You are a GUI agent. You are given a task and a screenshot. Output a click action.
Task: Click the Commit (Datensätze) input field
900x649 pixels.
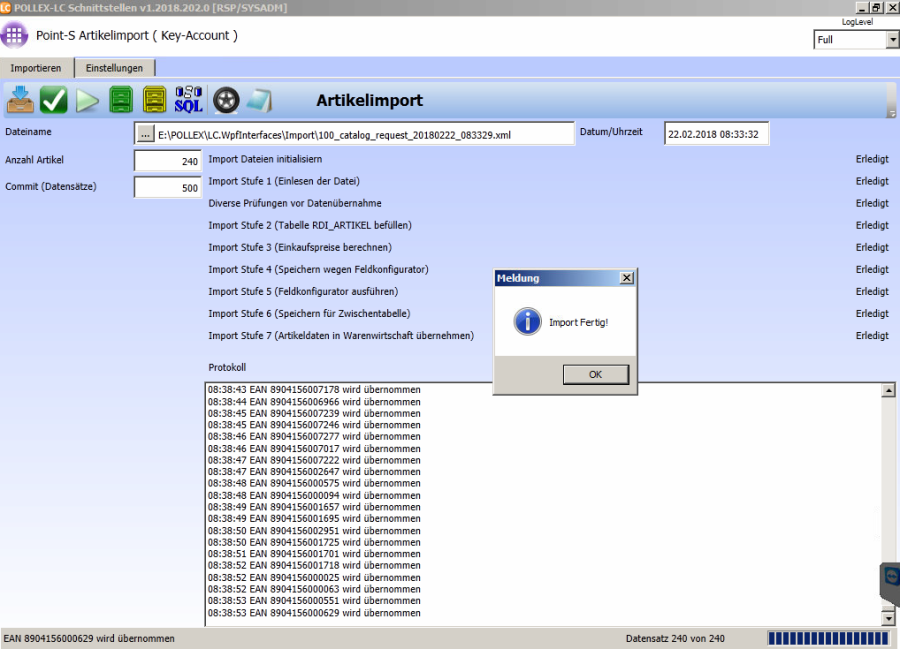click(x=168, y=187)
